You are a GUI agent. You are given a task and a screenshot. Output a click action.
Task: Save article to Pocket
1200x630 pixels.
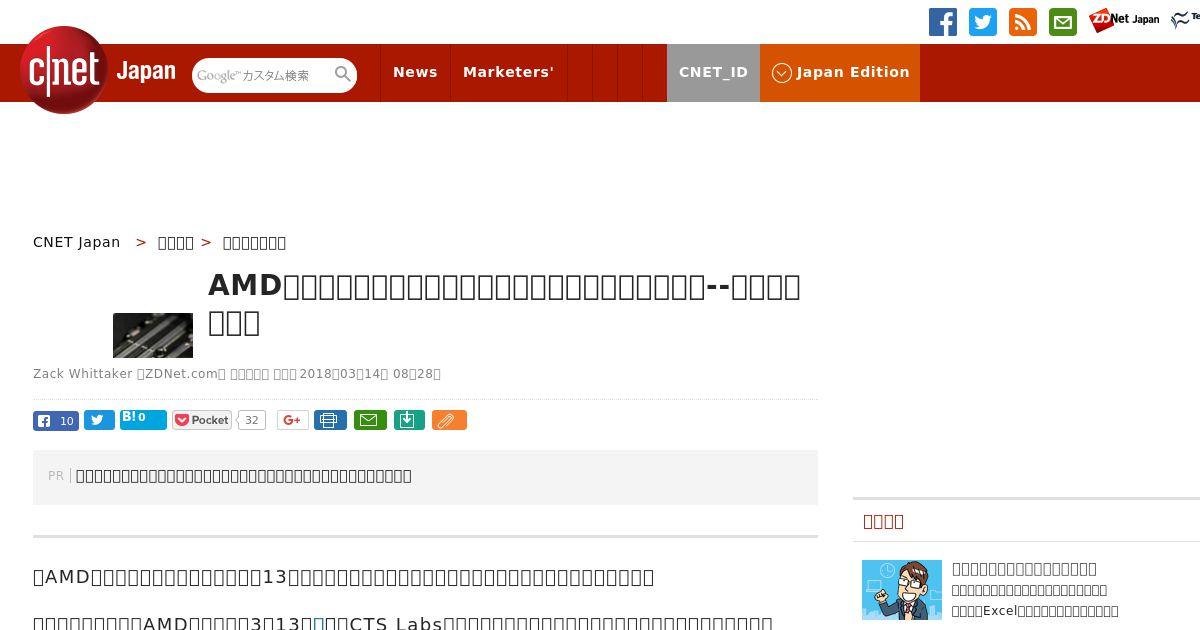[202, 420]
